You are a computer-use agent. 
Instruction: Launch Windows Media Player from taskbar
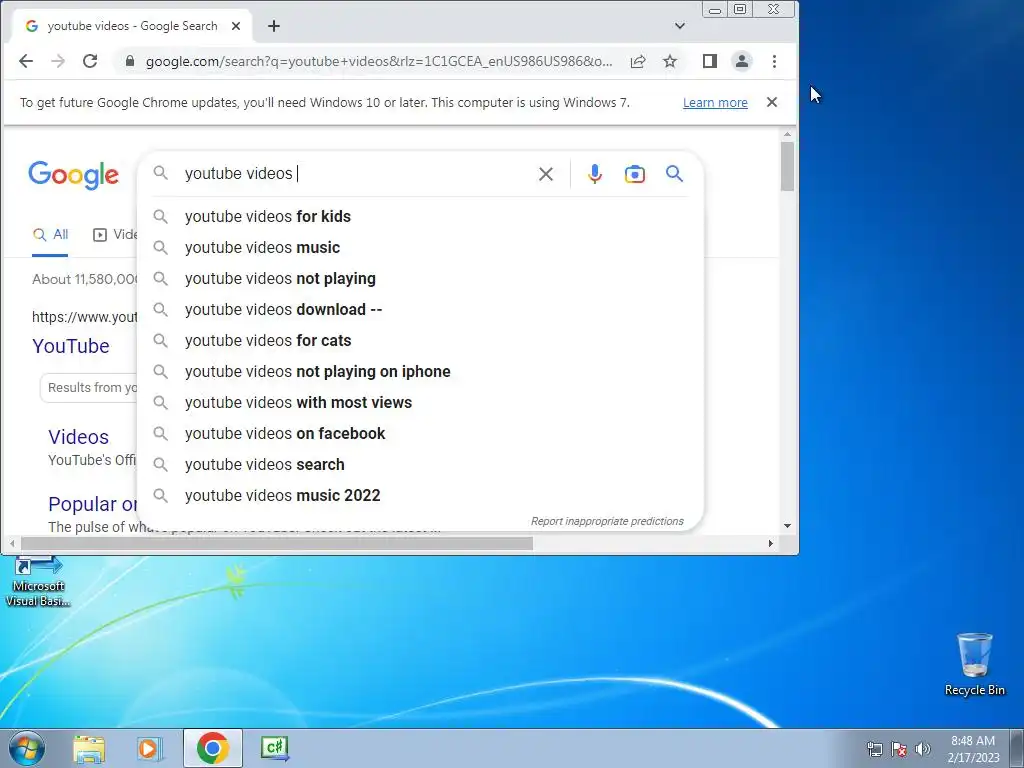pos(150,749)
